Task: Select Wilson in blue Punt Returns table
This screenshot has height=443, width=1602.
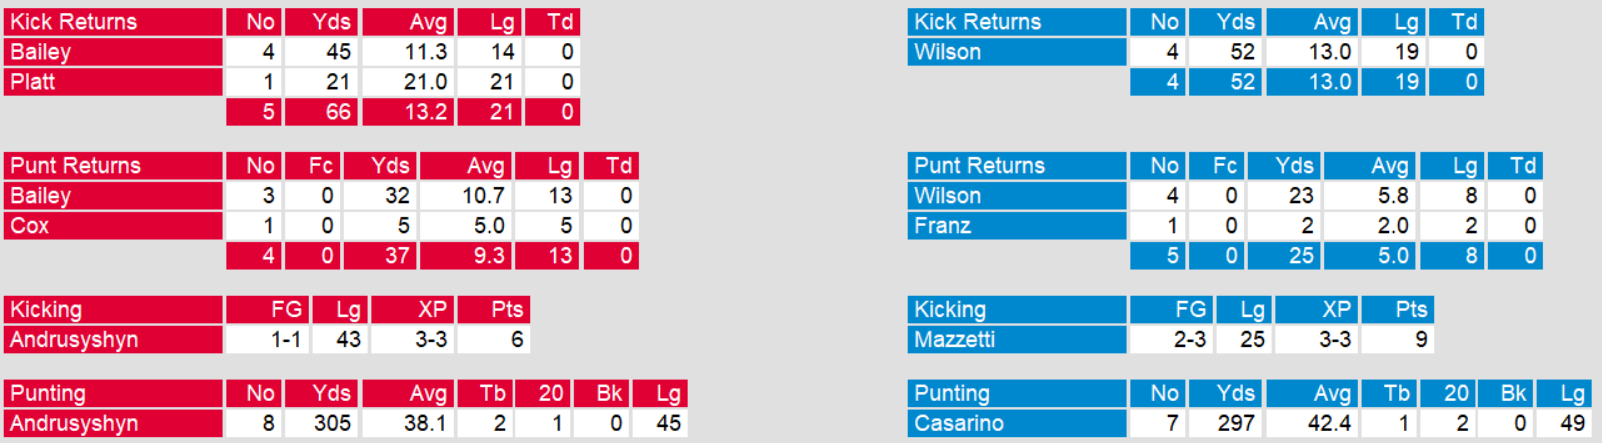Action: pyautogui.click(x=947, y=196)
